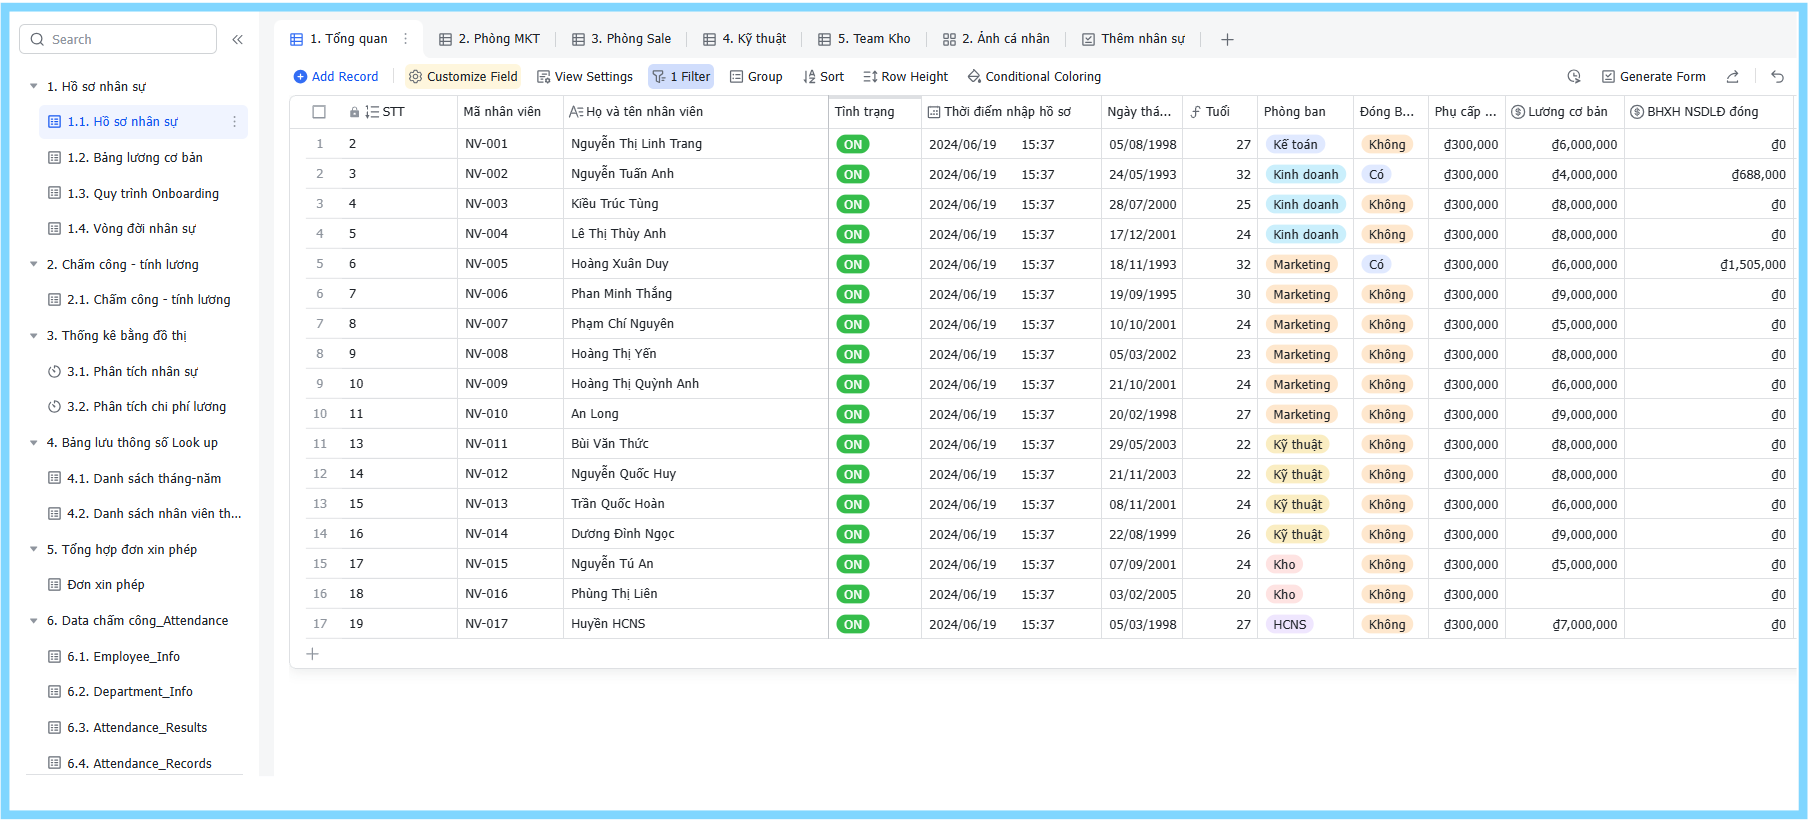
Task: Collapse the 3. Thống kê bằng đồ thị folder
Action: click(x=34, y=336)
